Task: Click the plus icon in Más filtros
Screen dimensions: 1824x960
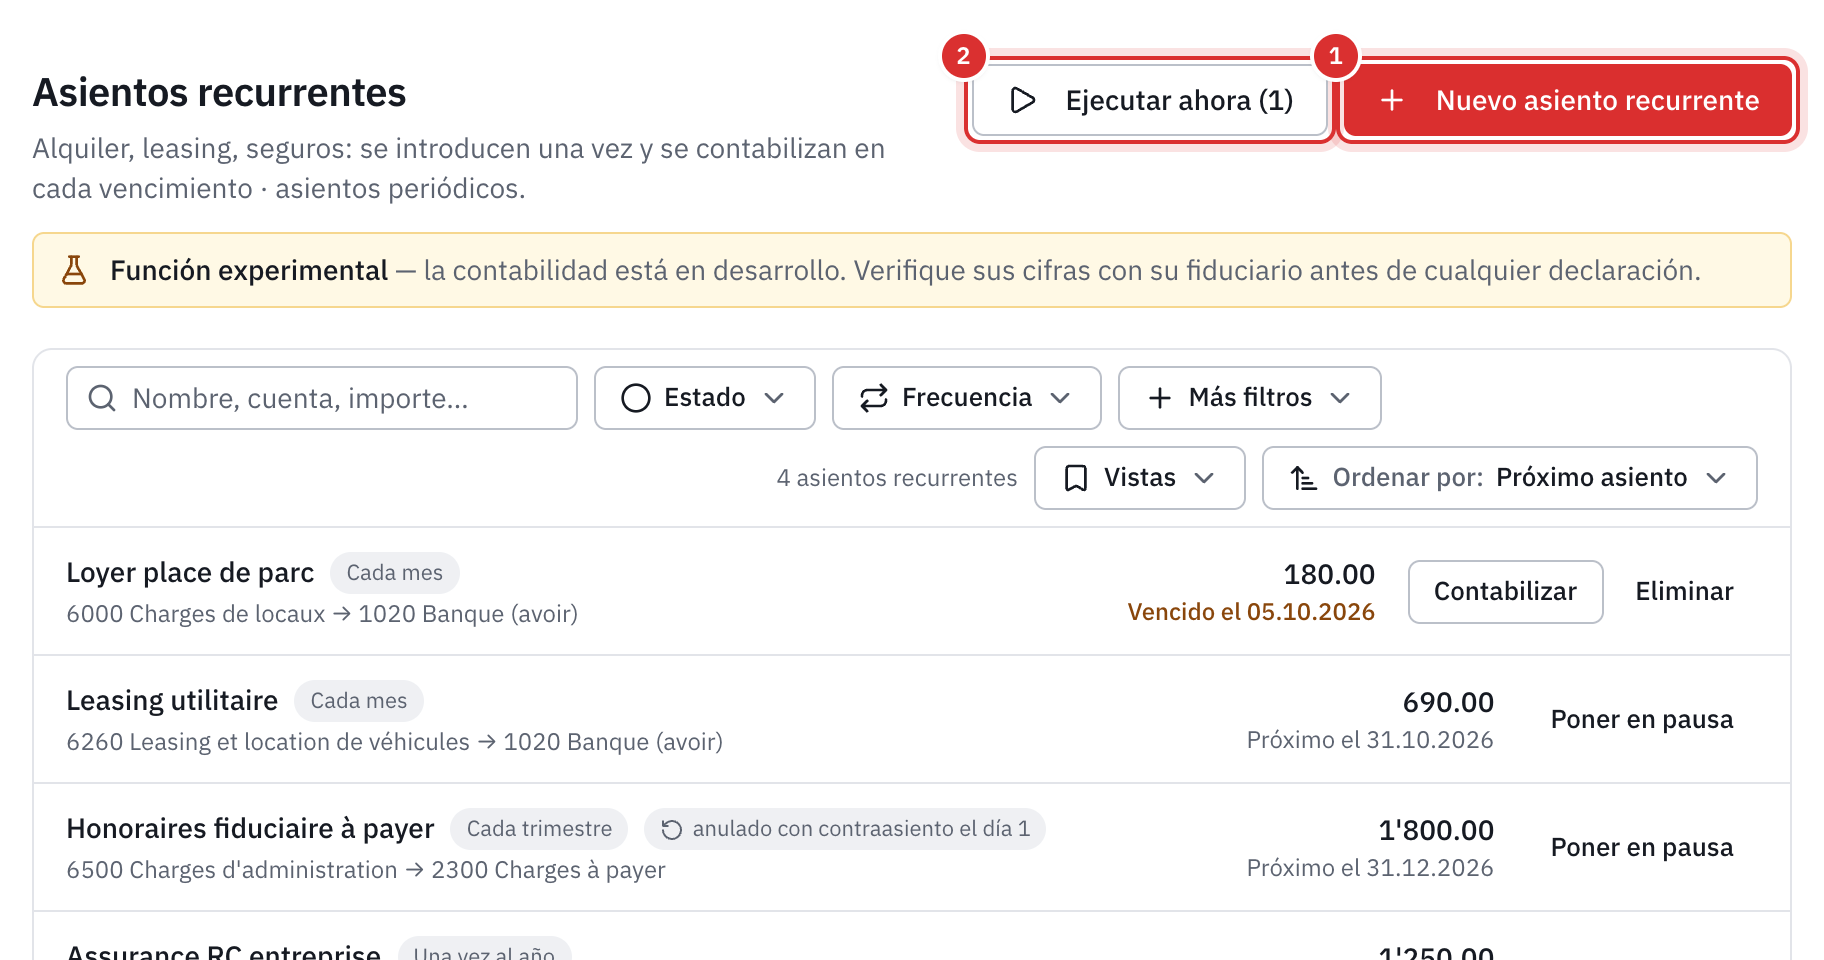Action: click(1160, 398)
